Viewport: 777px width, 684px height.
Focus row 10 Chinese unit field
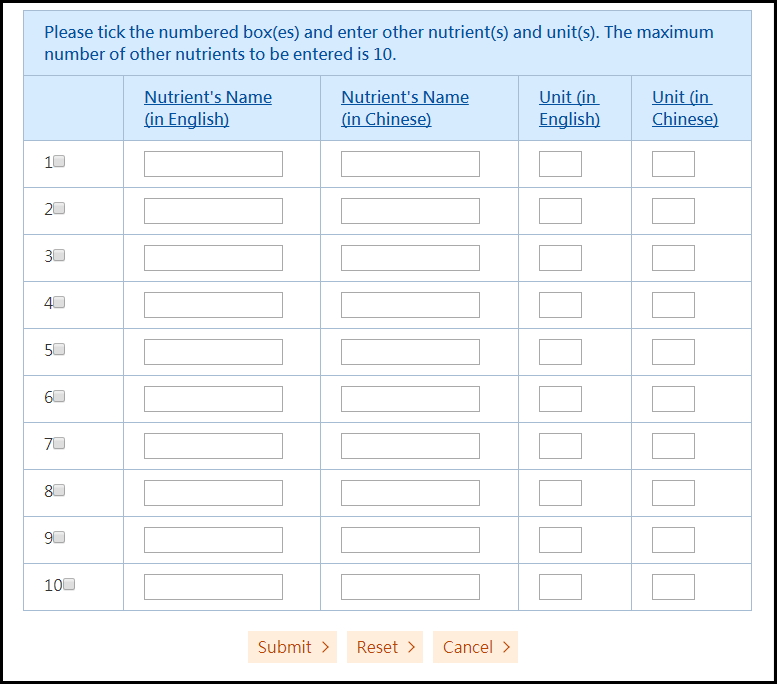tap(673, 587)
